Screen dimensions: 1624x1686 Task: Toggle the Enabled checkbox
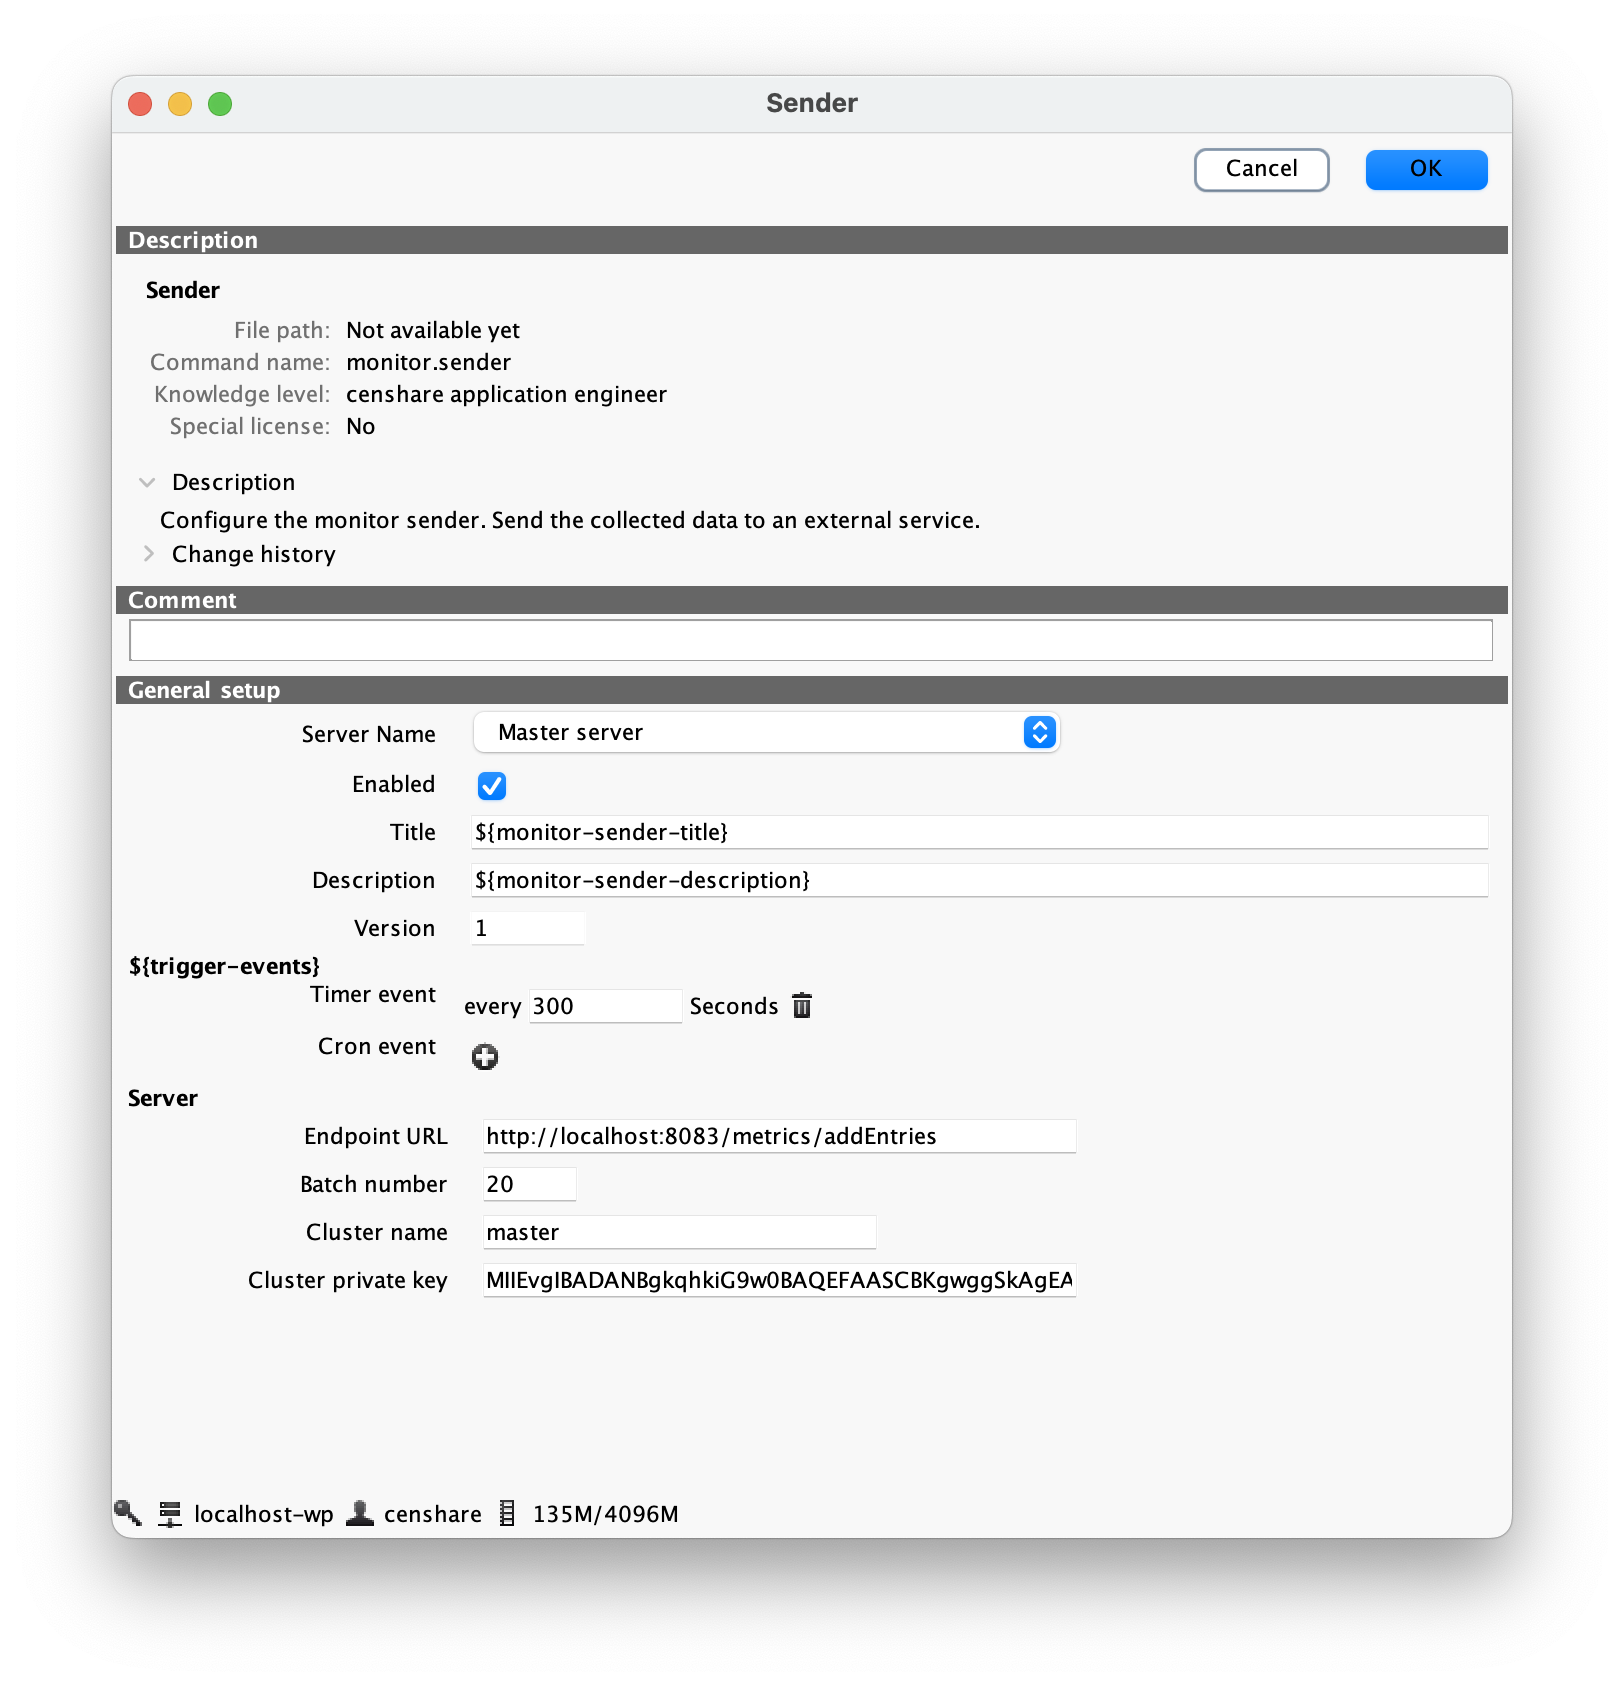click(492, 786)
